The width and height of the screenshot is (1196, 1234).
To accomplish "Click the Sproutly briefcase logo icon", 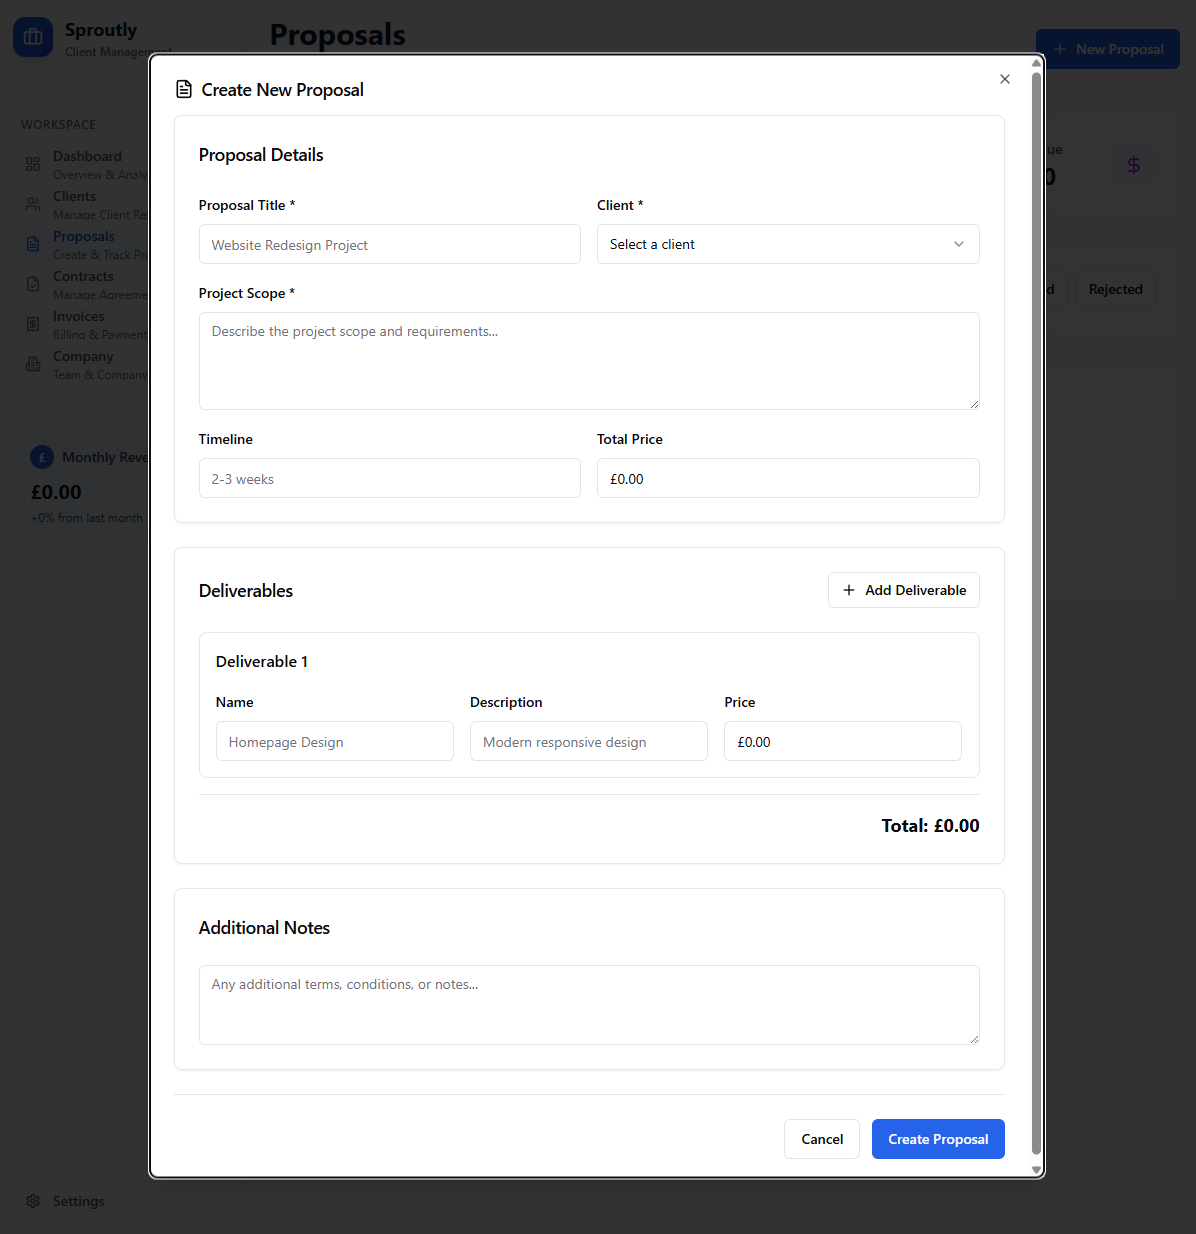I will [x=33, y=37].
